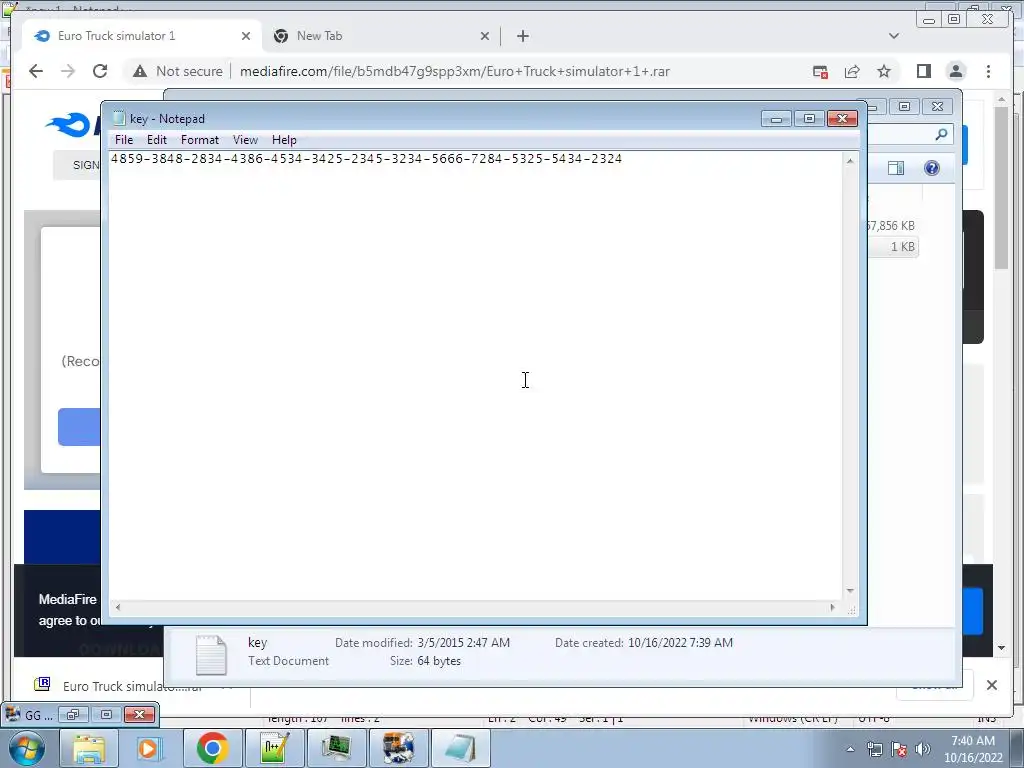Open the Help menu in Notepad
This screenshot has height=768, width=1024.
pyautogui.click(x=284, y=140)
